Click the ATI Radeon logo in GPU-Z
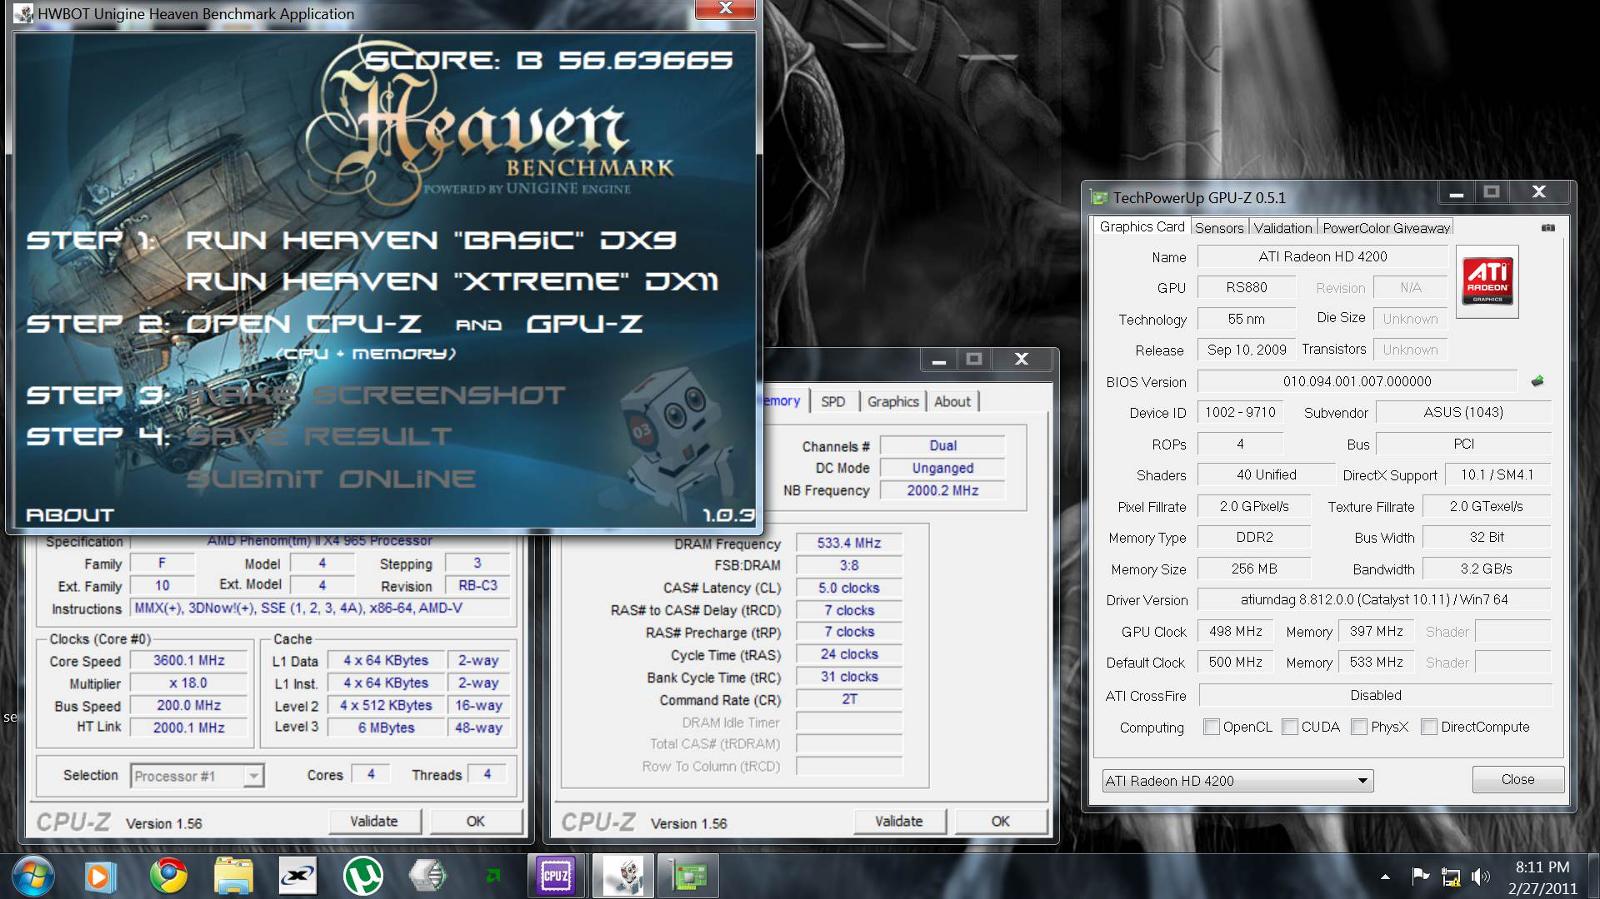The image size is (1600, 899). tap(1487, 281)
